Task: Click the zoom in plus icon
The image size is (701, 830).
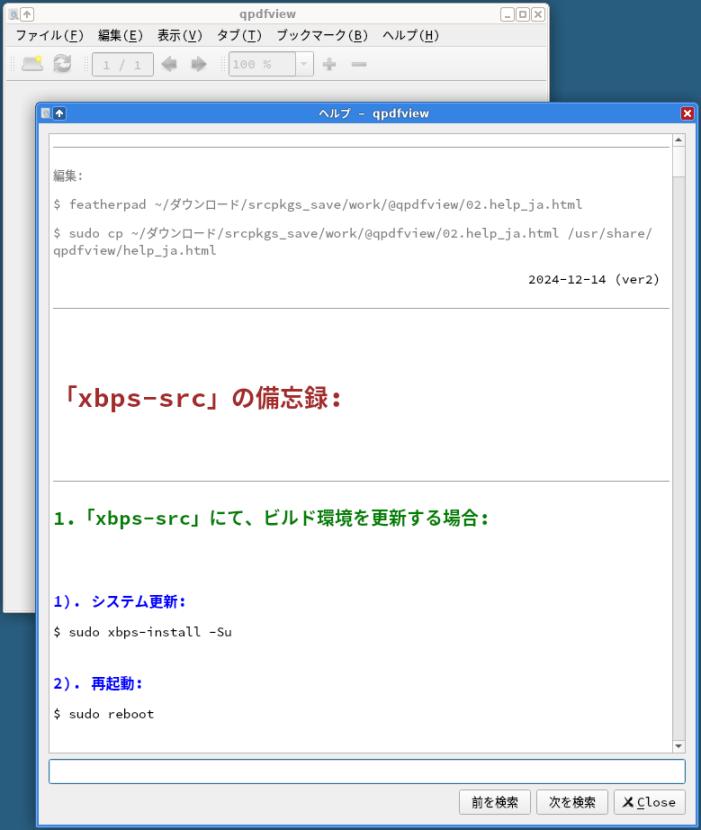Action: (329, 64)
